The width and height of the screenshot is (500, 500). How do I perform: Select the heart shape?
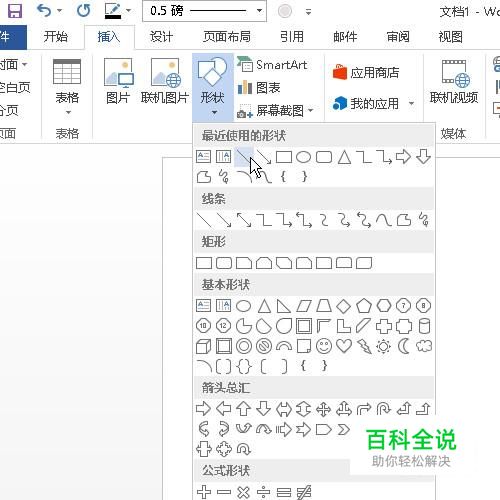344,346
